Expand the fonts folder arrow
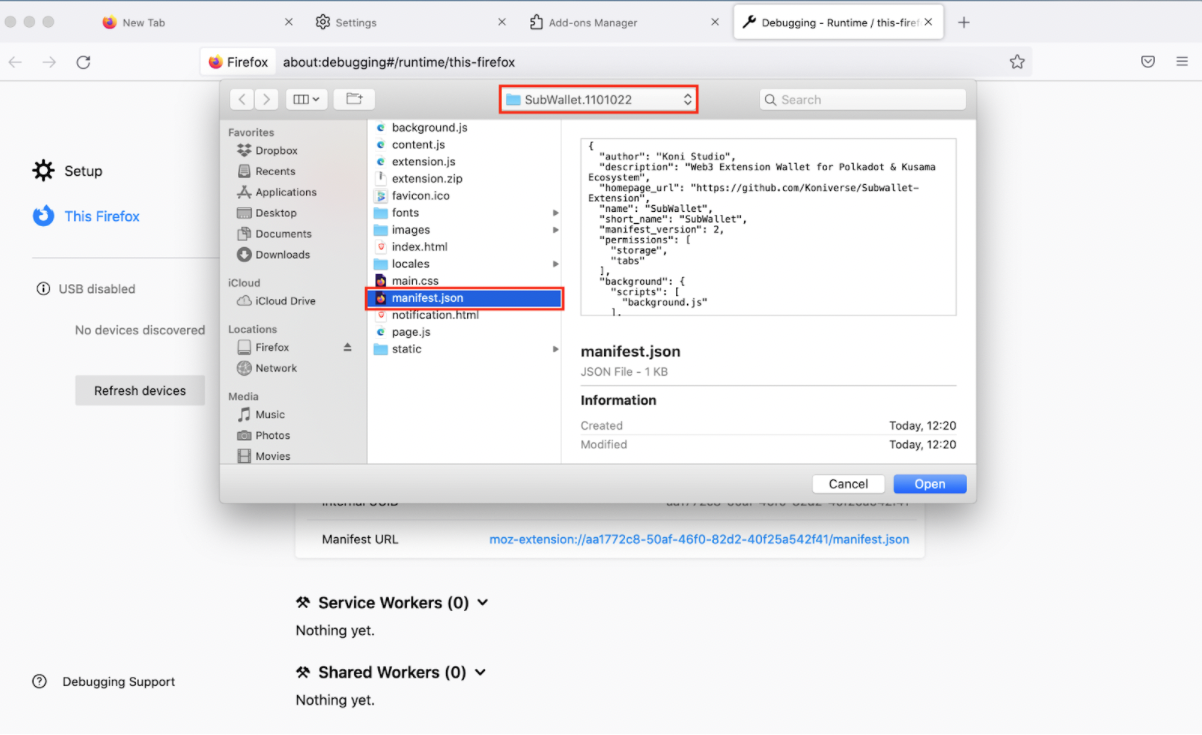The height and width of the screenshot is (735, 1202). coord(556,213)
